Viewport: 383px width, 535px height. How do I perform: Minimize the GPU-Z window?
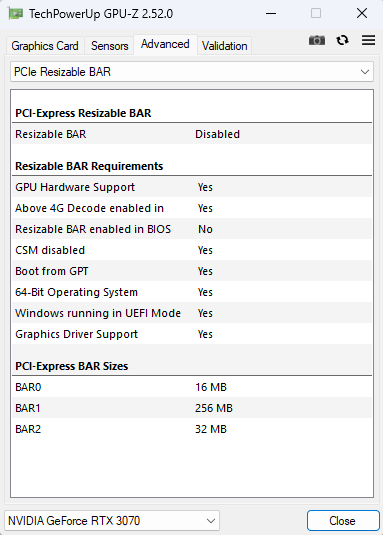click(x=271, y=14)
